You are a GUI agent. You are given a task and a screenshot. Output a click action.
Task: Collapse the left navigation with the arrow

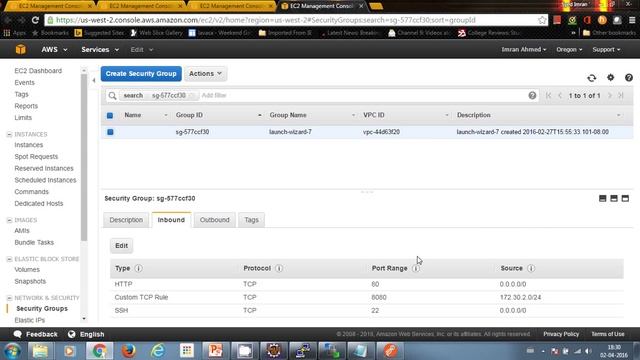tap(94, 80)
